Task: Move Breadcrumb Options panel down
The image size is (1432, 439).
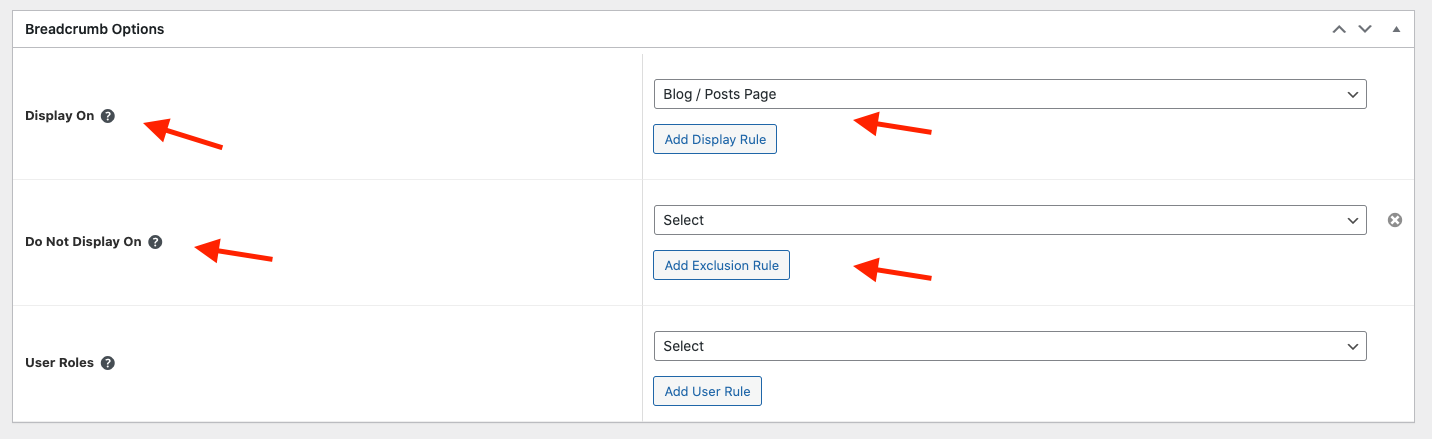Action: point(1365,30)
